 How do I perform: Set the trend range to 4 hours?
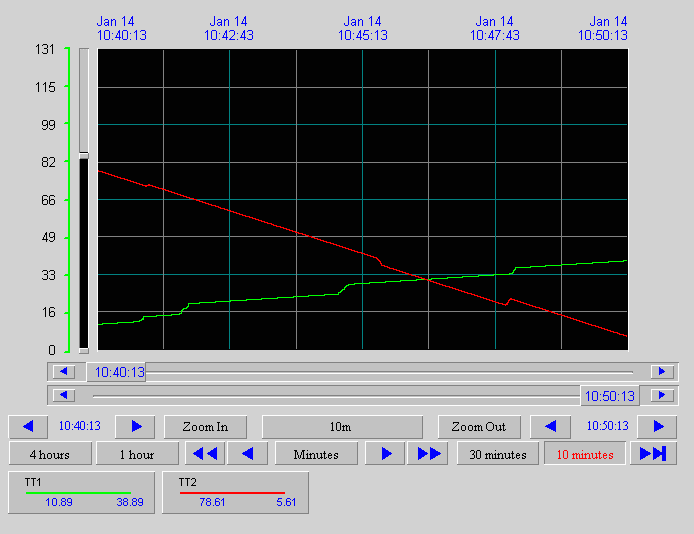point(50,454)
